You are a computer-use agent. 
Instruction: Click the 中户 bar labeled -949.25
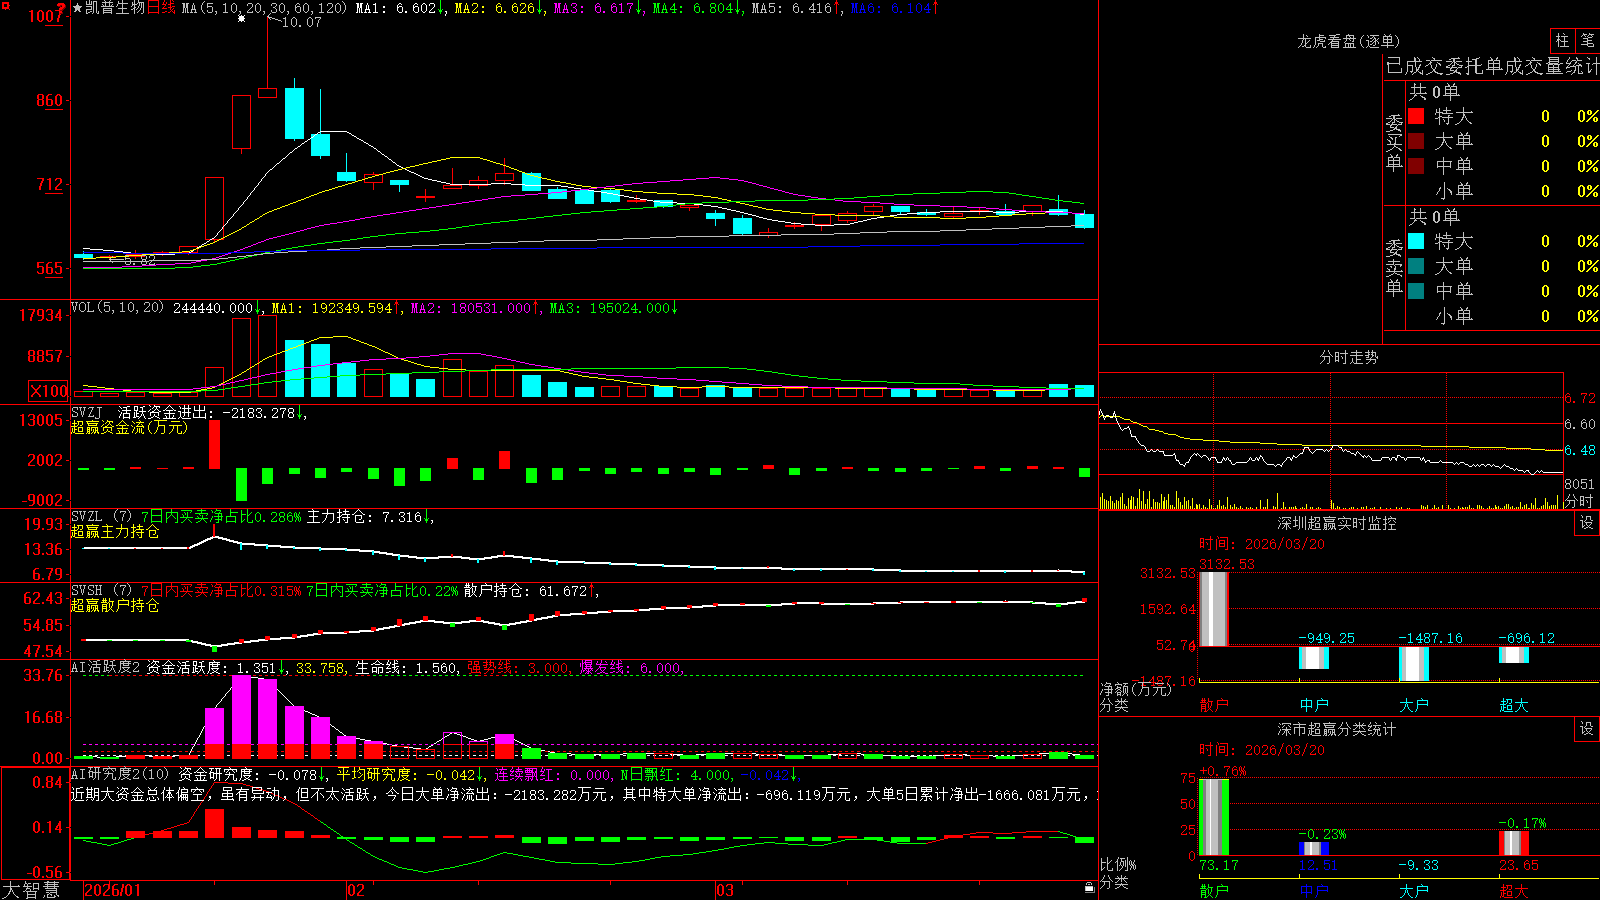1314,658
